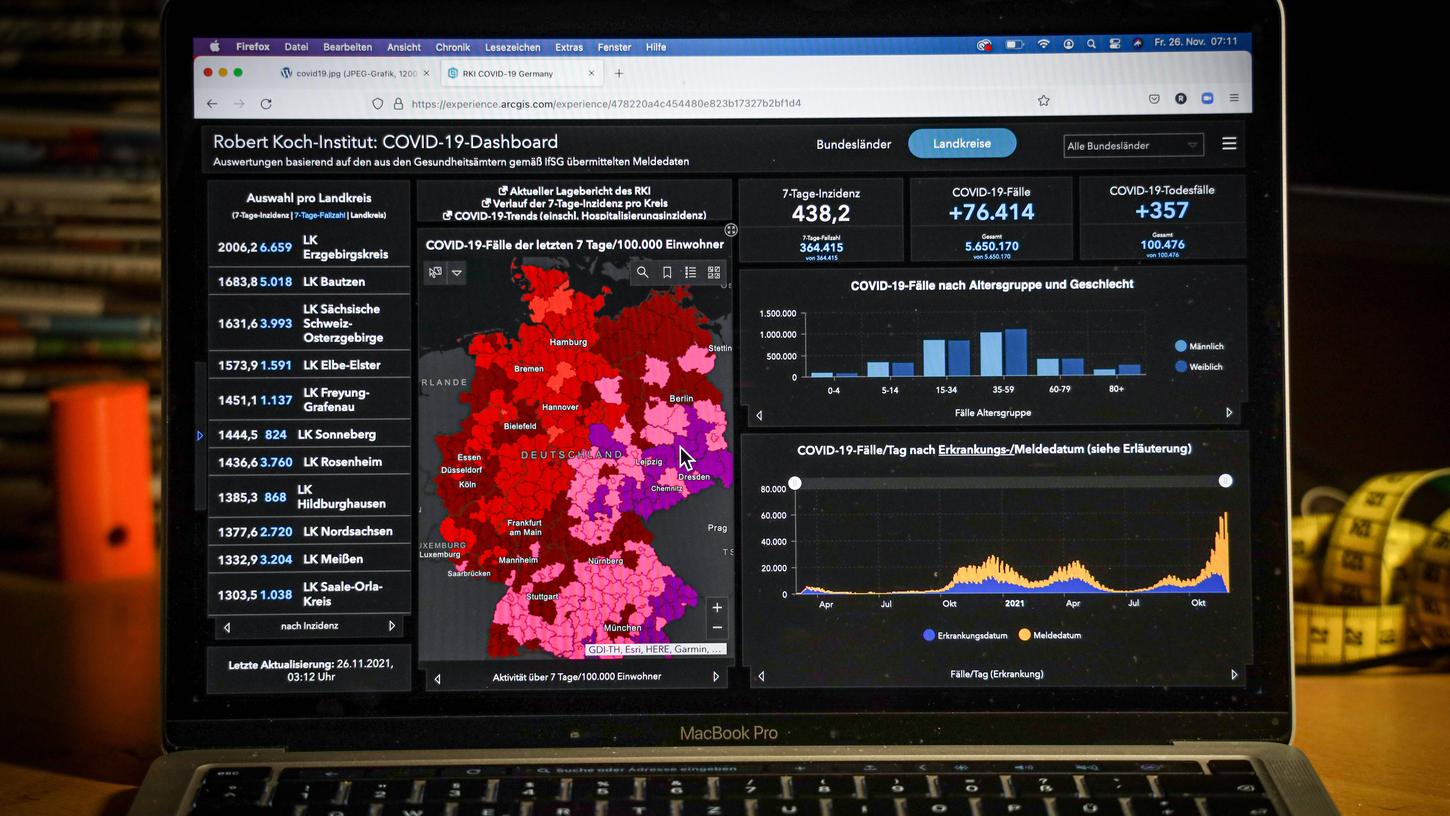Close the RKI COVID-19 Germany tab
Image resolution: width=1450 pixels, height=816 pixels.
pyautogui.click(x=591, y=73)
